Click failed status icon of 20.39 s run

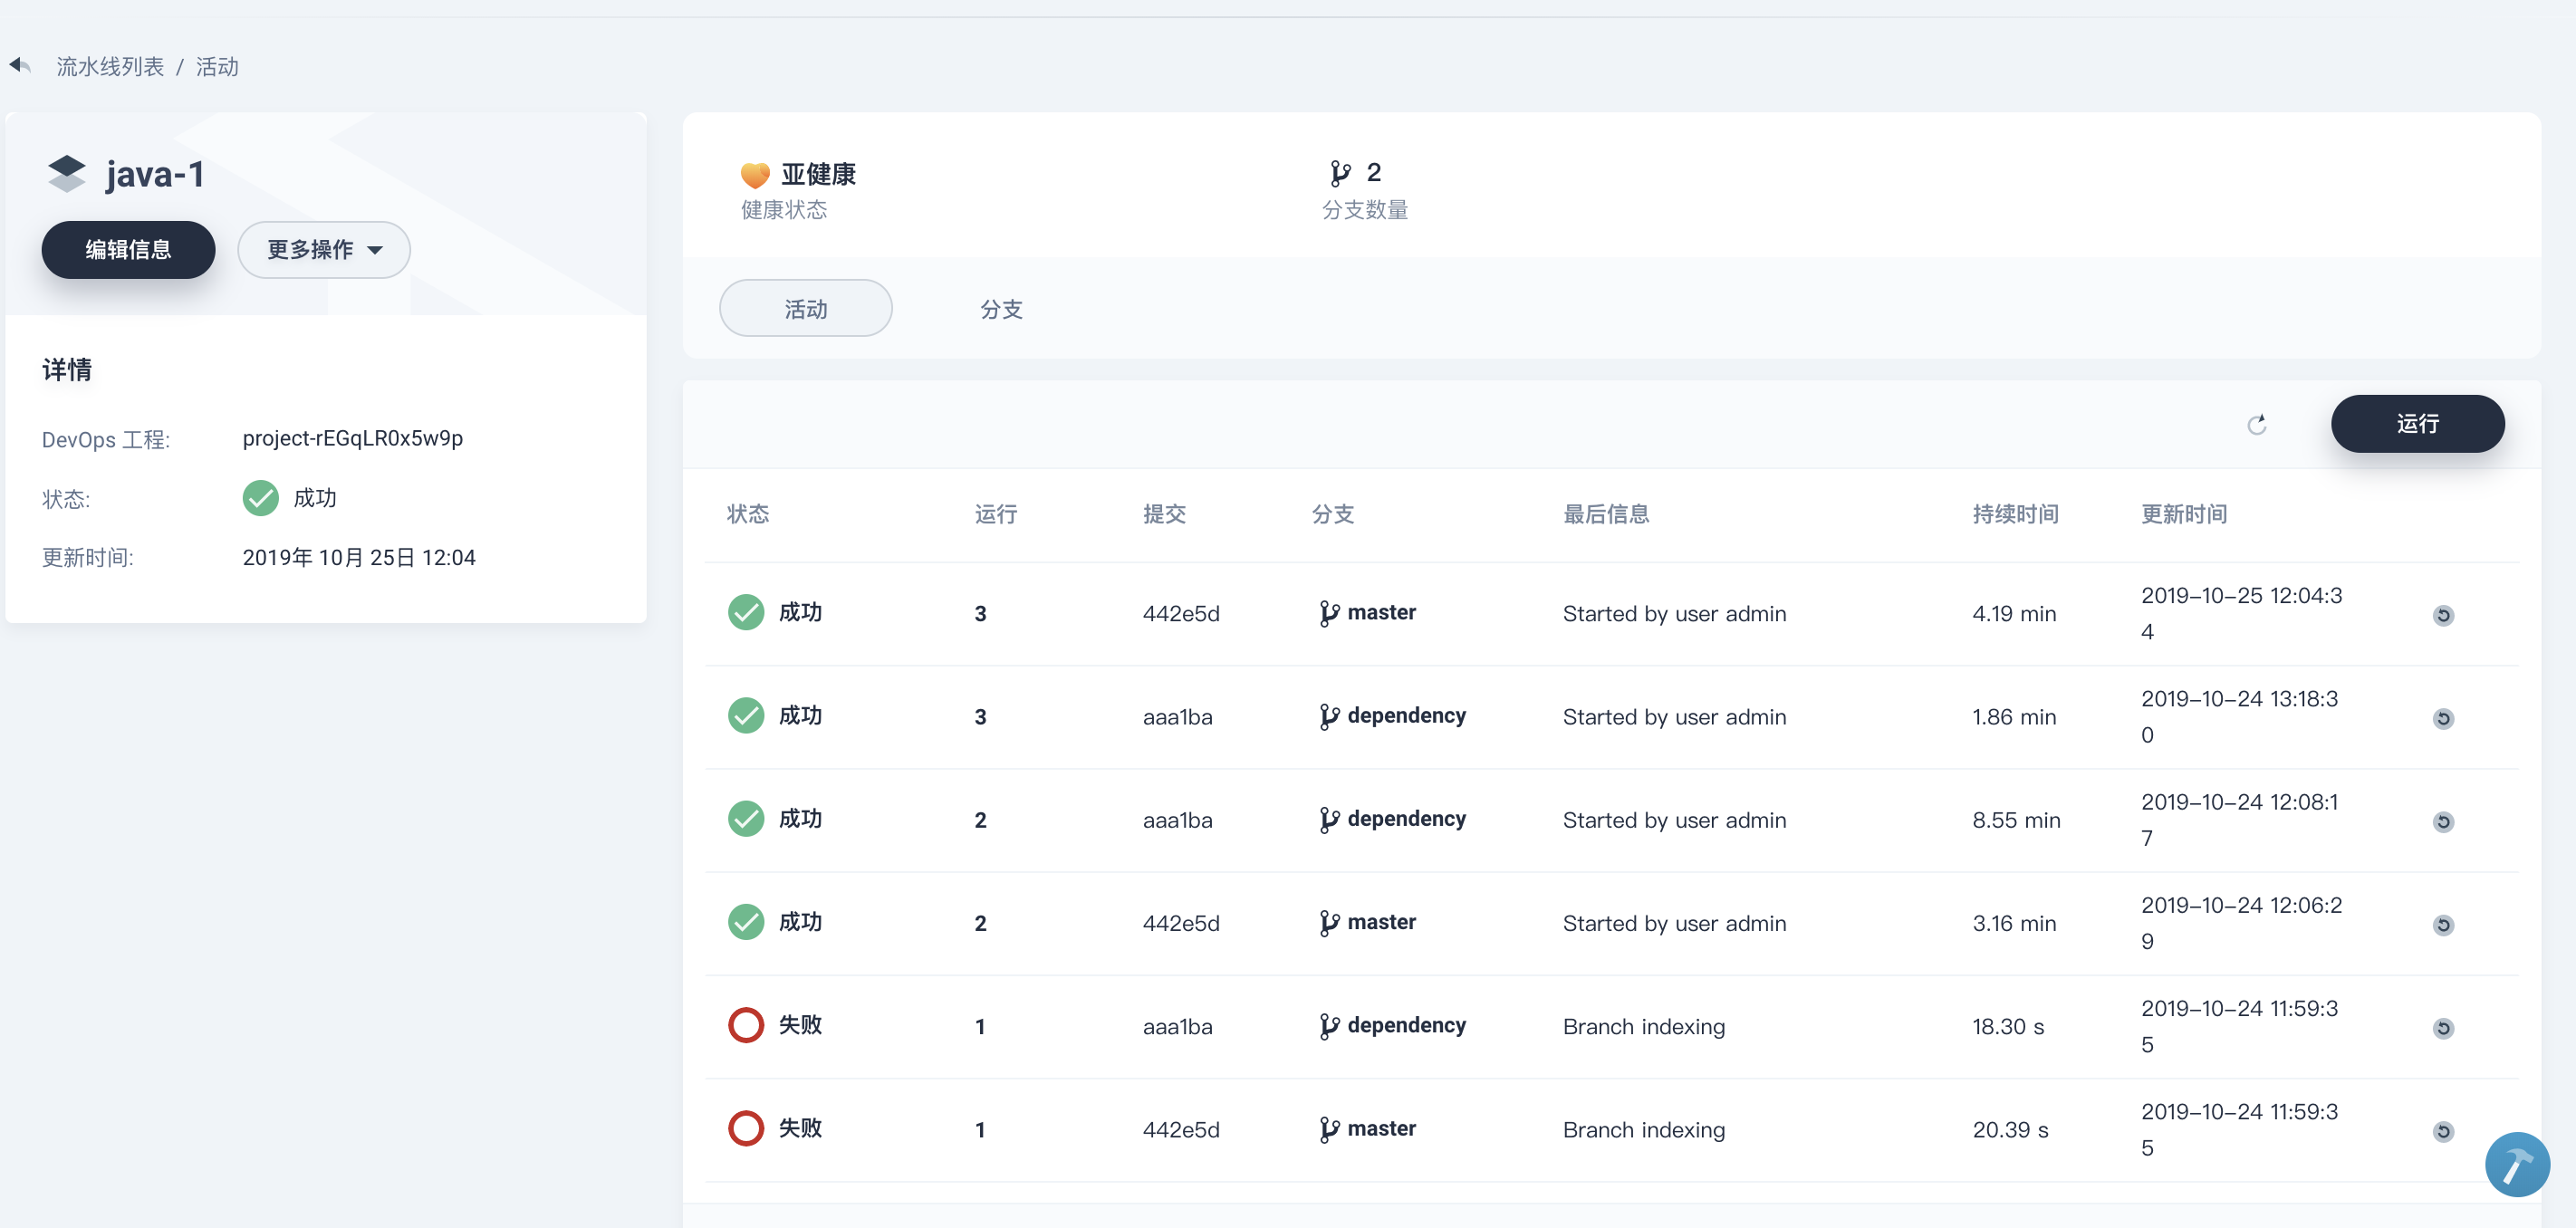746,1128
